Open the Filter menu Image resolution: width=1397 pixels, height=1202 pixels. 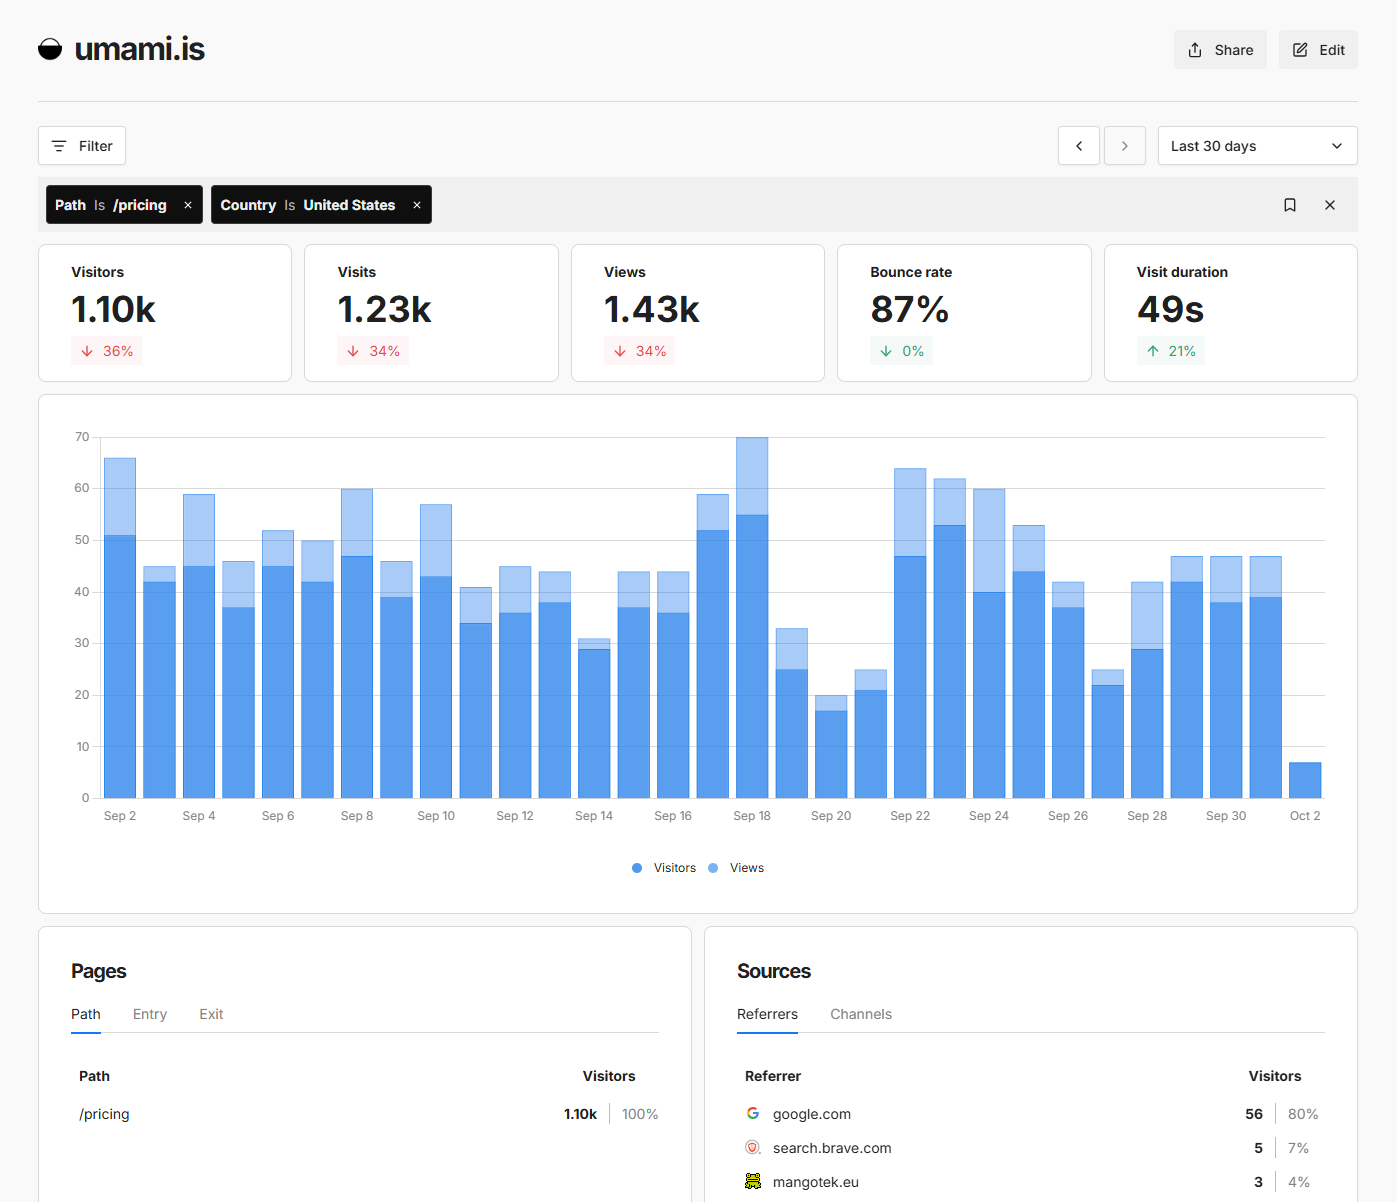click(82, 146)
